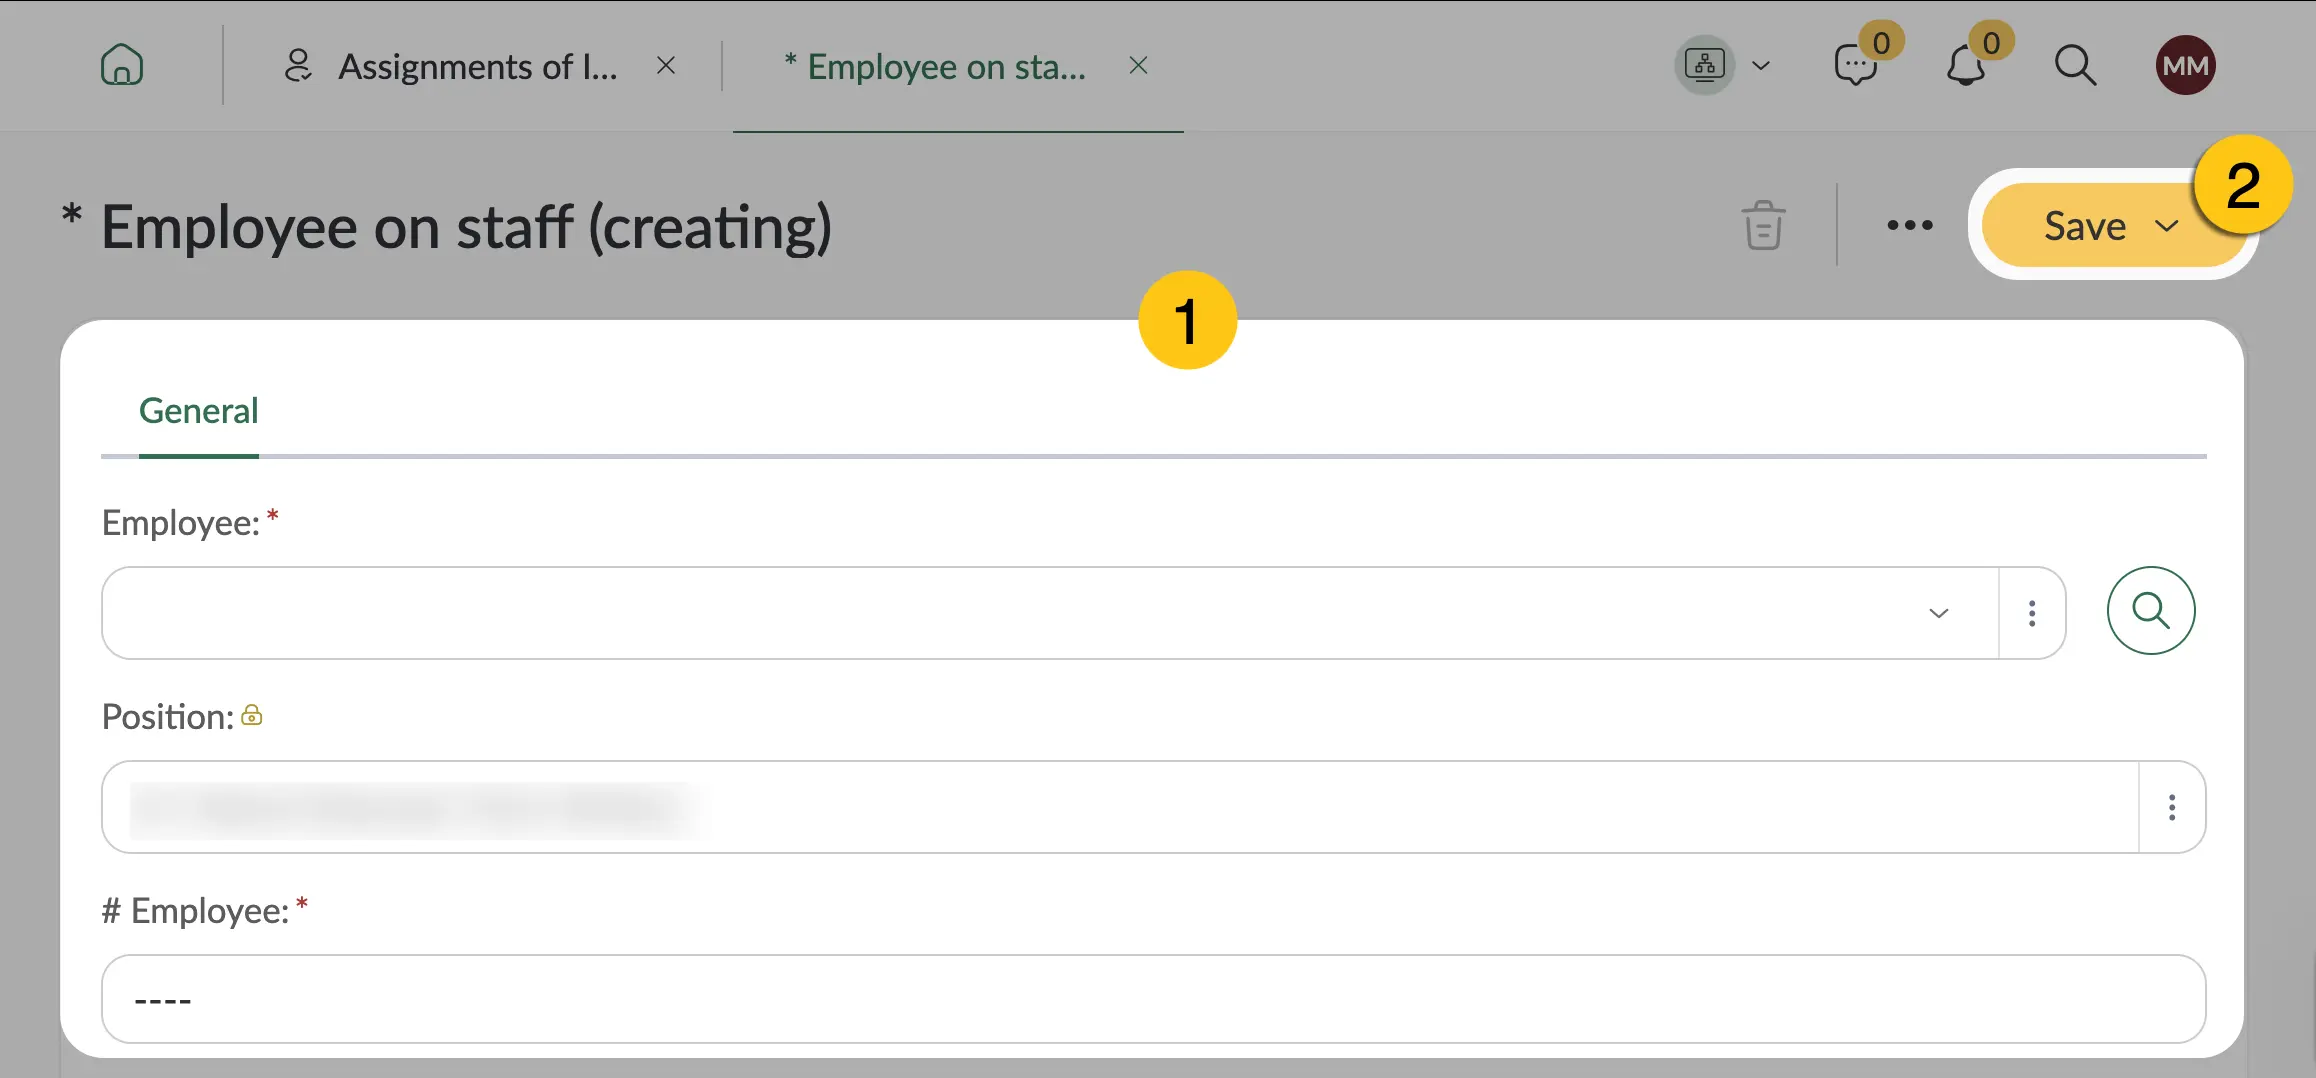Open notifications bell icon
This screenshot has width=2316, height=1078.
tap(1966, 66)
